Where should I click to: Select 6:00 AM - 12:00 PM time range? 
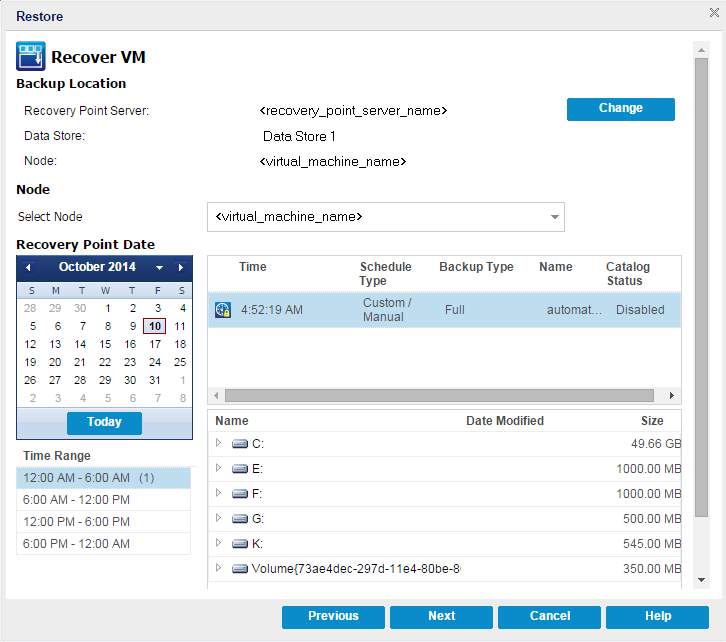[104, 500]
